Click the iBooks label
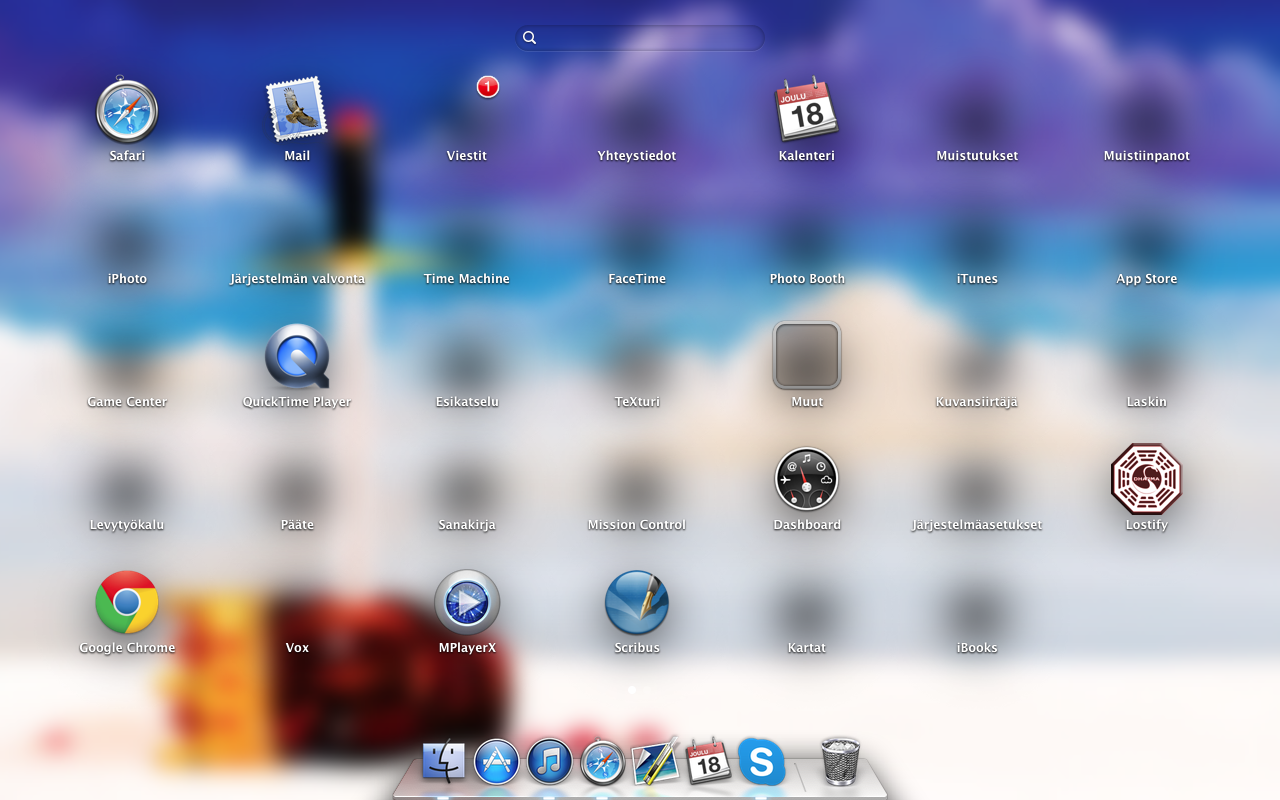The height and width of the screenshot is (800, 1280). (x=977, y=648)
